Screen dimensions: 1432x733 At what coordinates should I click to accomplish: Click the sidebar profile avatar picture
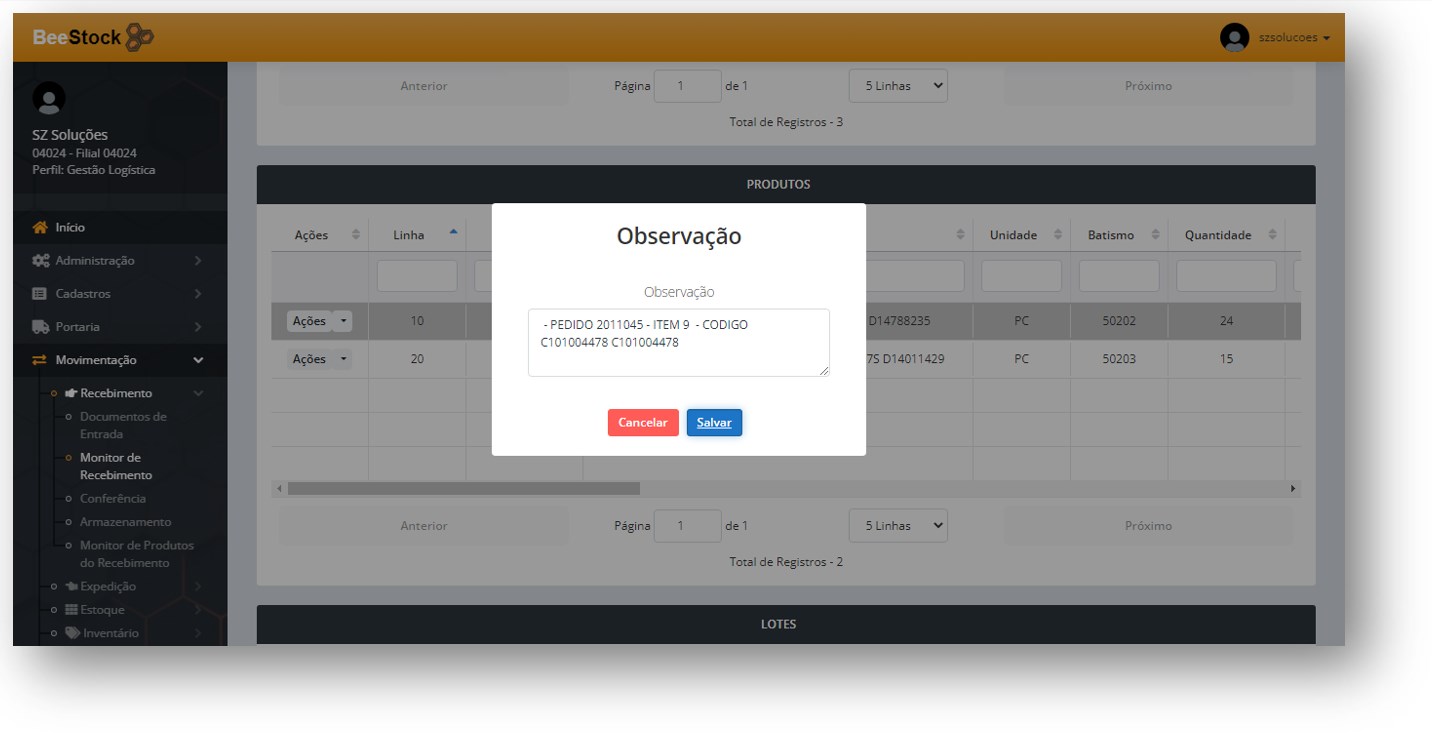coord(49,98)
